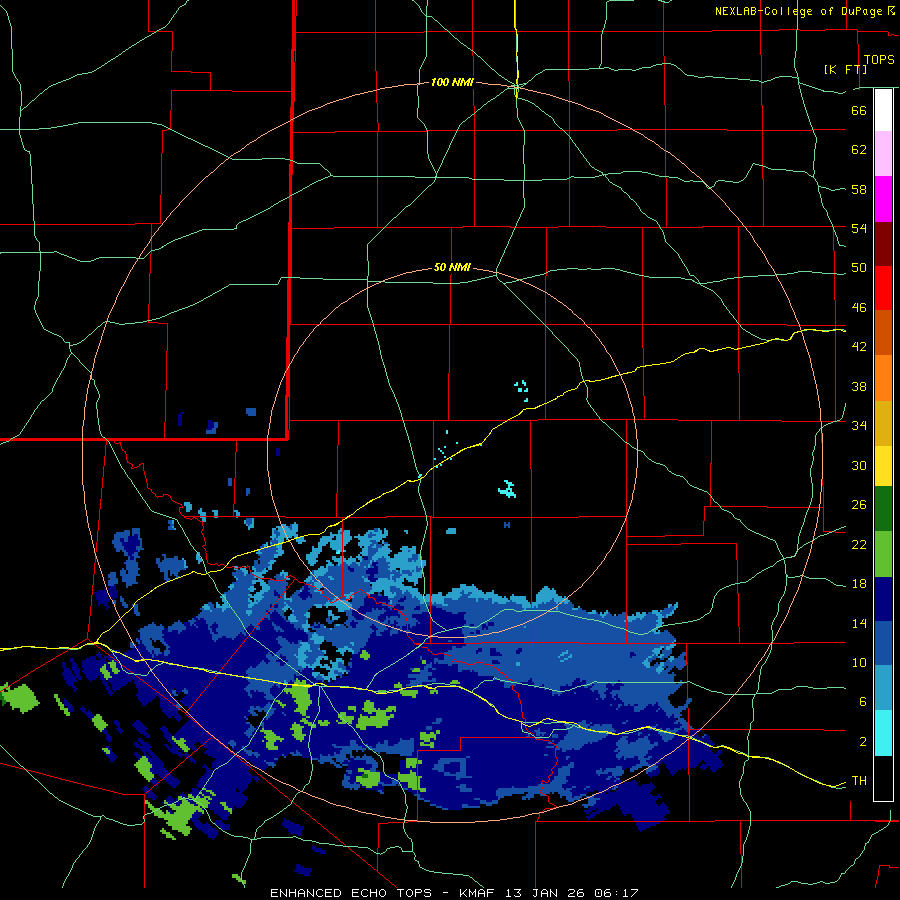900x900 pixels.
Task: Click the white swatch at the top of the tops scale
Action: pos(883,110)
